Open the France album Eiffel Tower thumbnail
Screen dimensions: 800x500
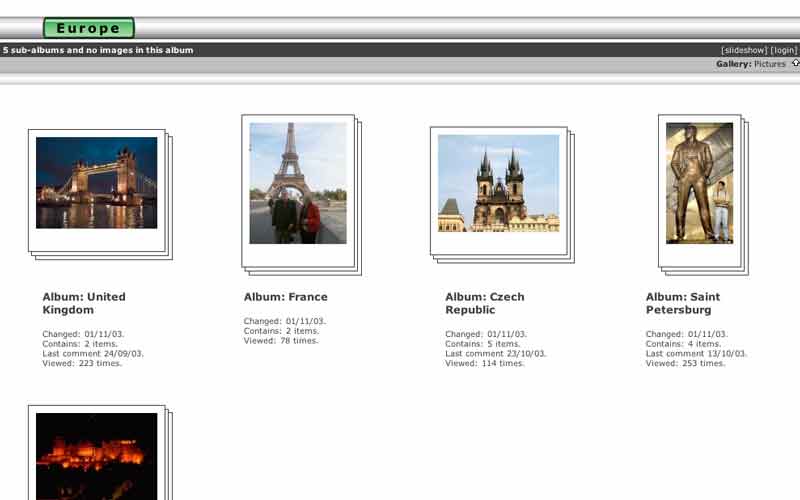tap(298, 183)
